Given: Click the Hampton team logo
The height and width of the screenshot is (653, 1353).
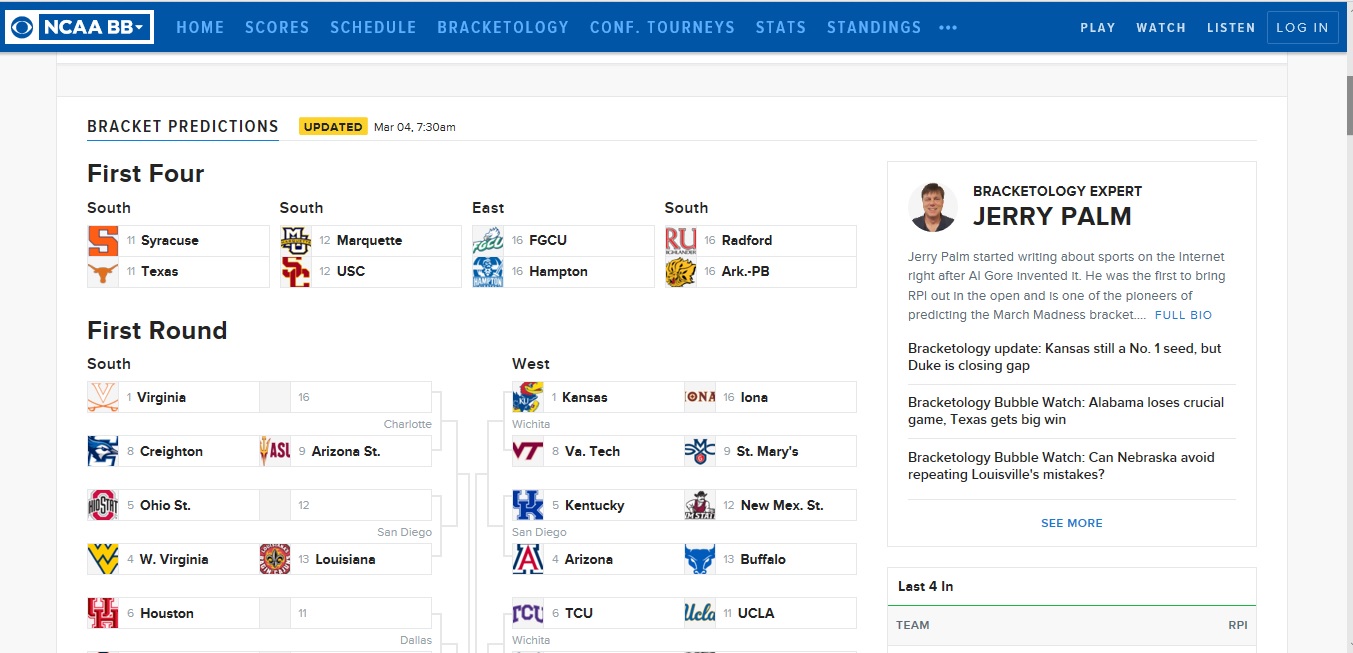Looking at the screenshot, I should (x=487, y=271).
